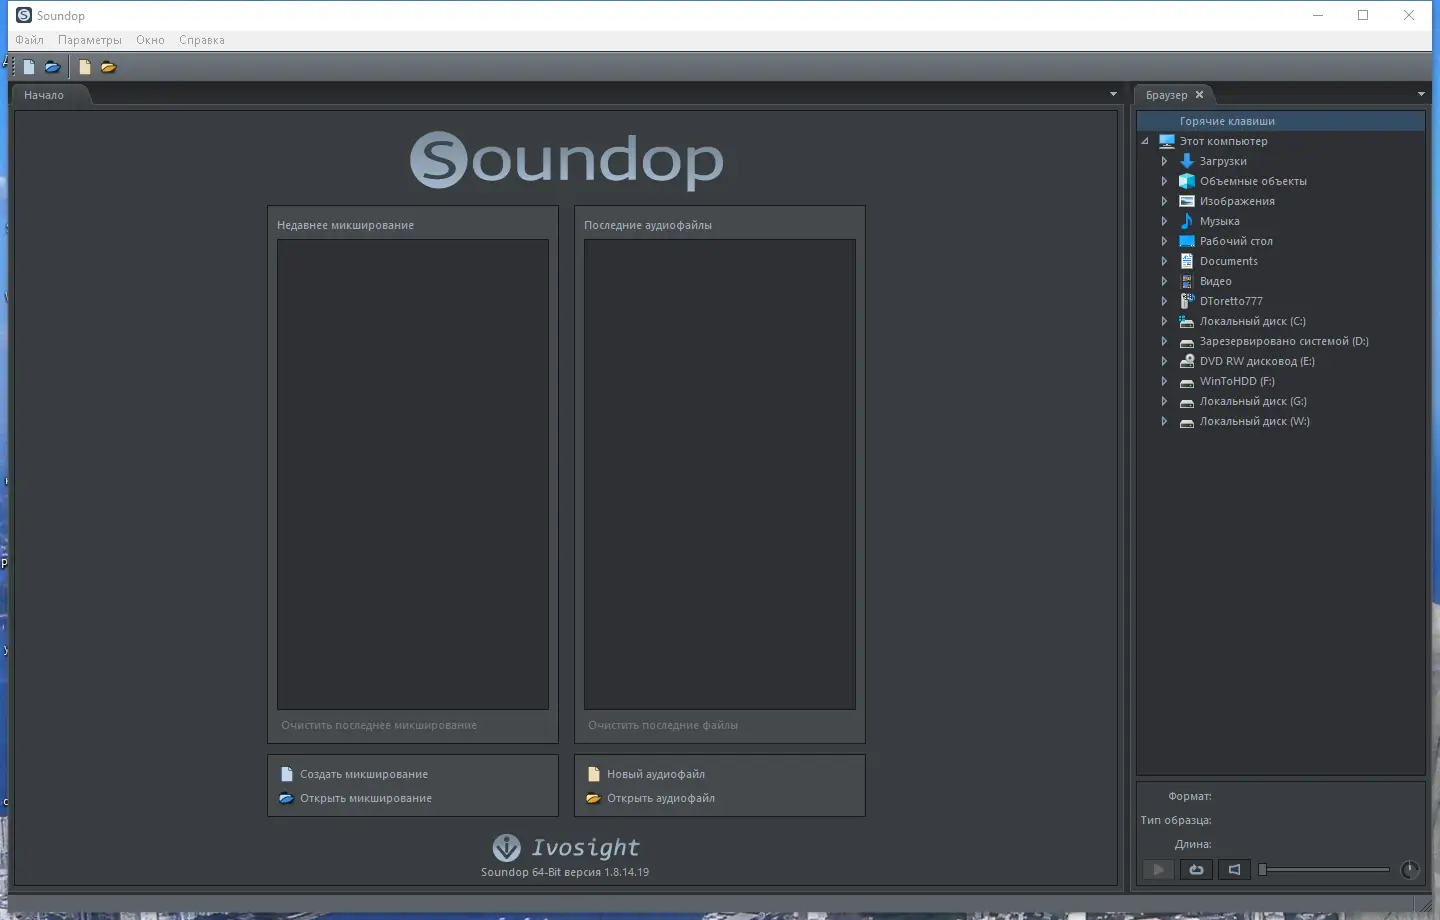
Task: Expand the Загрузки folder node
Action: point(1164,161)
